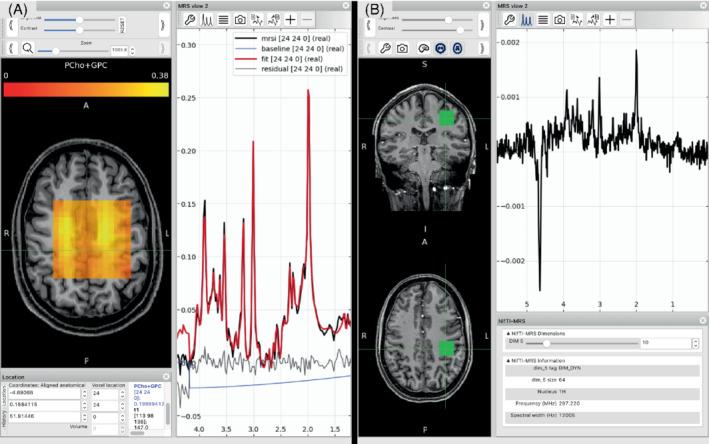Click export data series icon in panel A MRS toolbar
The image size is (709, 444).
click(274, 20)
